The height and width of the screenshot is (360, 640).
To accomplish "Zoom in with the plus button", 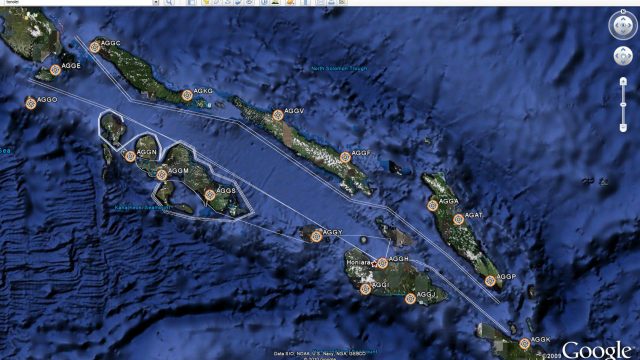I will tap(623, 81).
